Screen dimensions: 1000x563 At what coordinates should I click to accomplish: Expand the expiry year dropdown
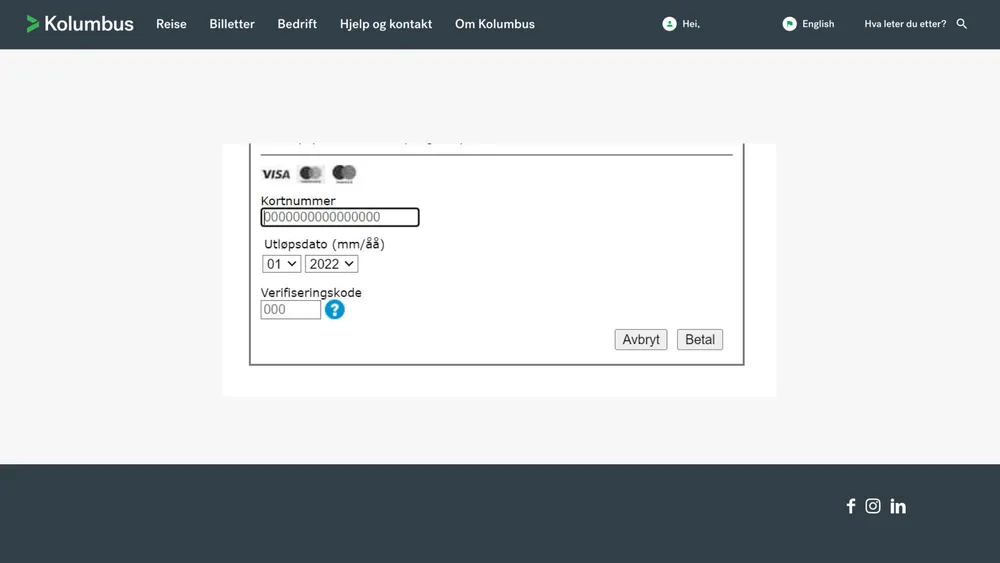coord(331,264)
